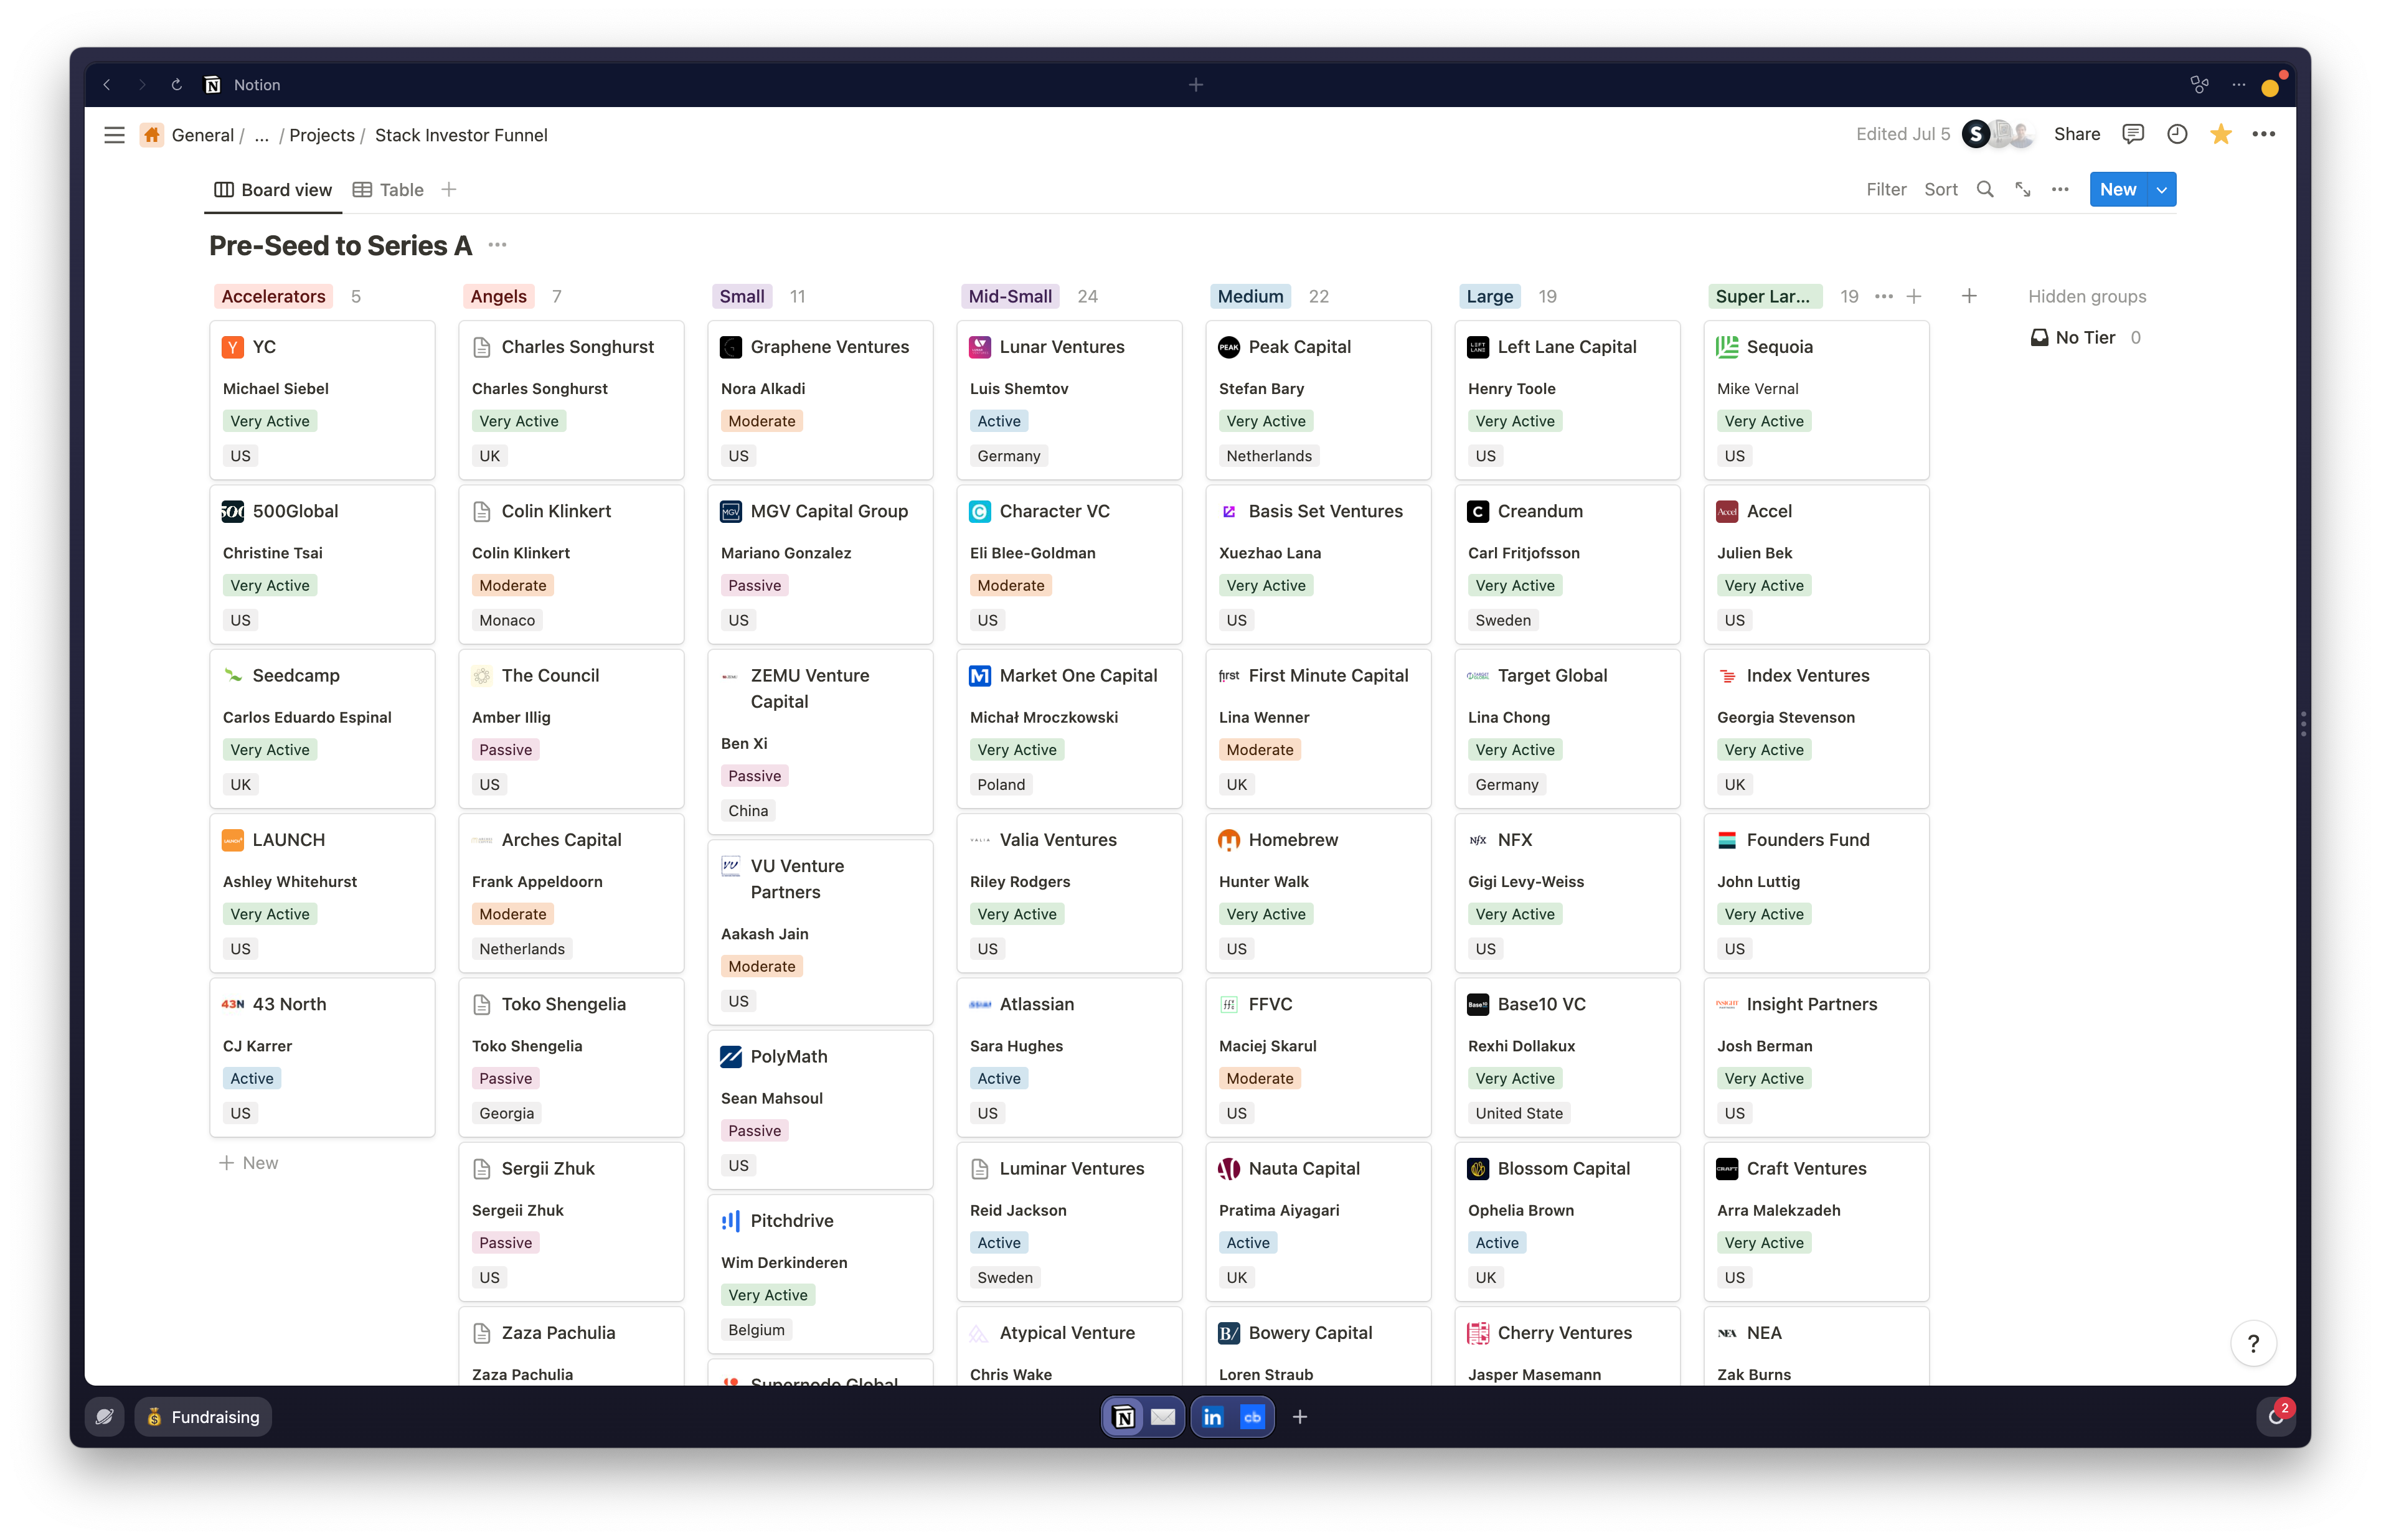Switch to the Board view tab
The height and width of the screenshot is (1540, 2381).
pos(273,189)
